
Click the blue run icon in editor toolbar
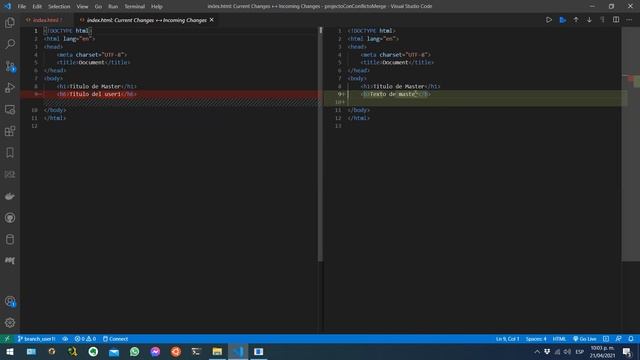(x=562, y=20)
